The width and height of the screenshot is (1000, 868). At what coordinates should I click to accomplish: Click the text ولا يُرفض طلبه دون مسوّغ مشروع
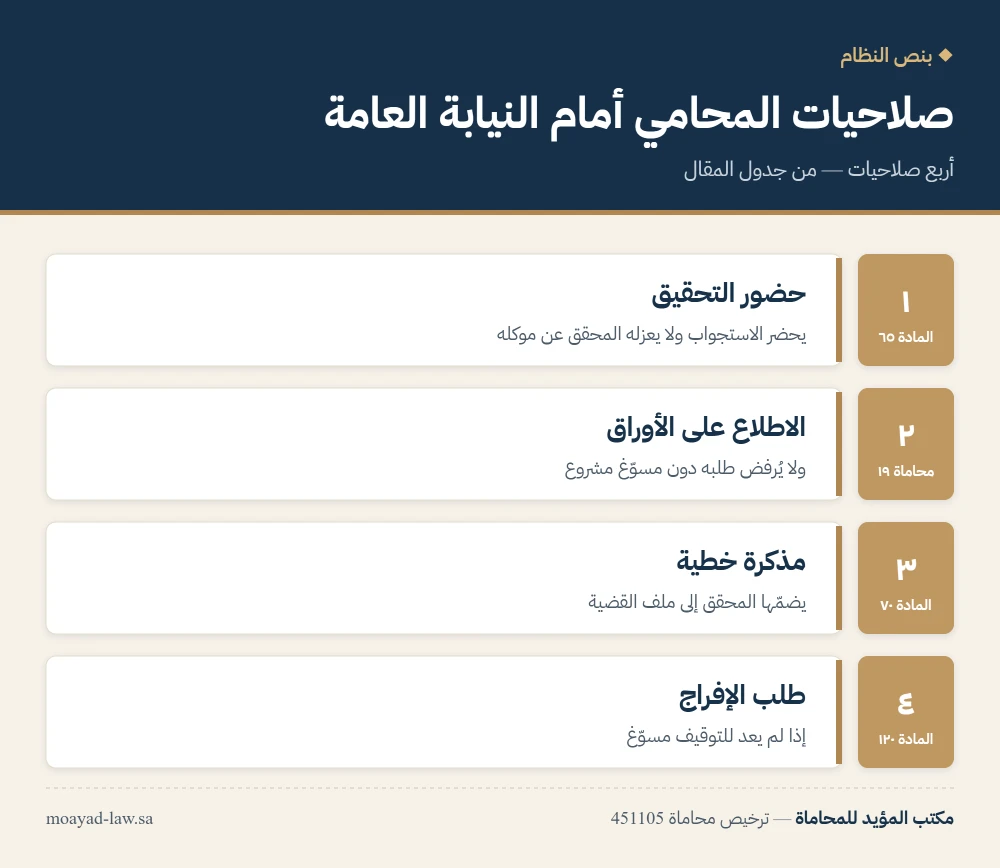(x=685, y=469)
